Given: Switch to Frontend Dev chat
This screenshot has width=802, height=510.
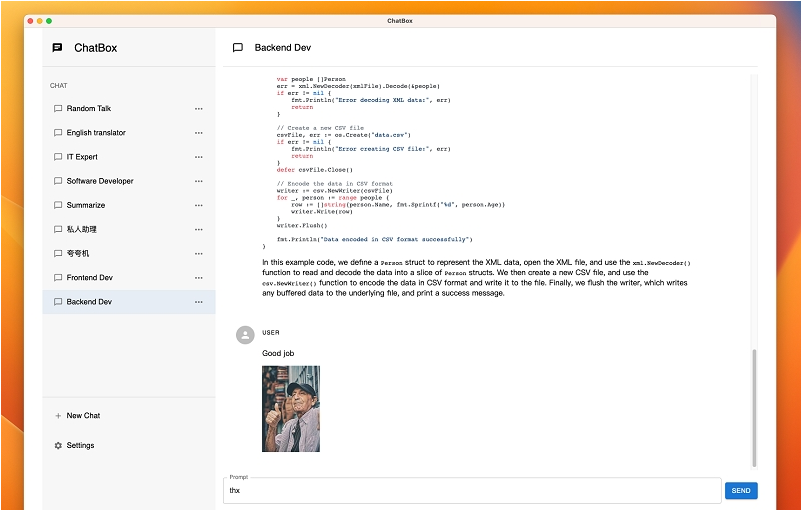Looking at the screenshot, I should coord(129,278).
